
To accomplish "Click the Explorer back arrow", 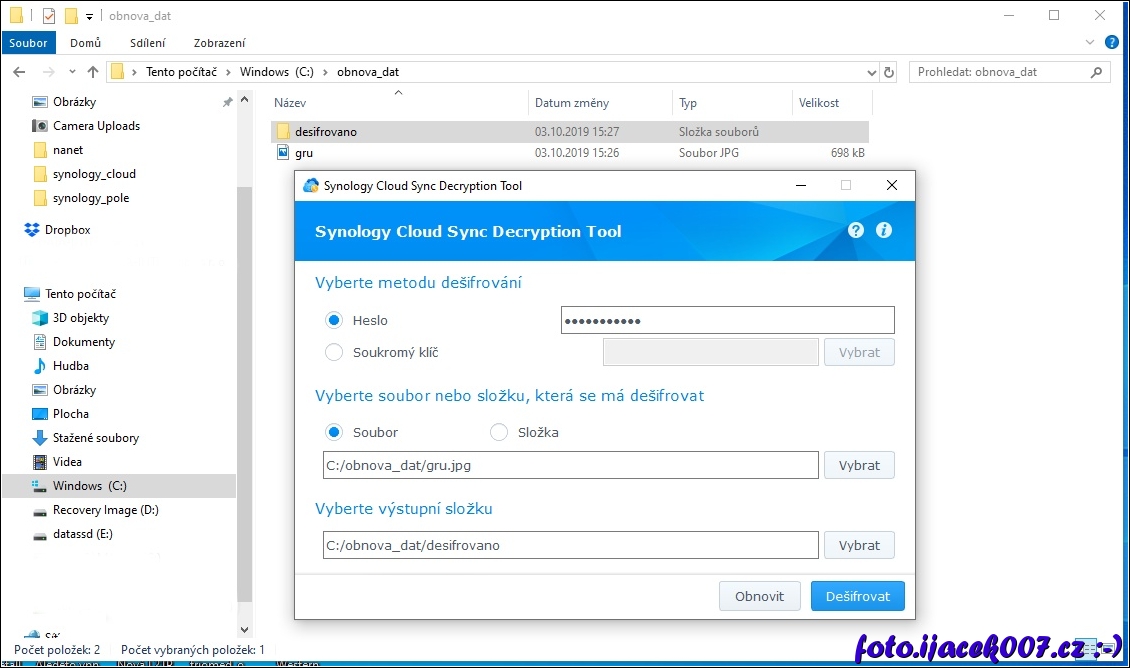I will click(x=19, y=72).
